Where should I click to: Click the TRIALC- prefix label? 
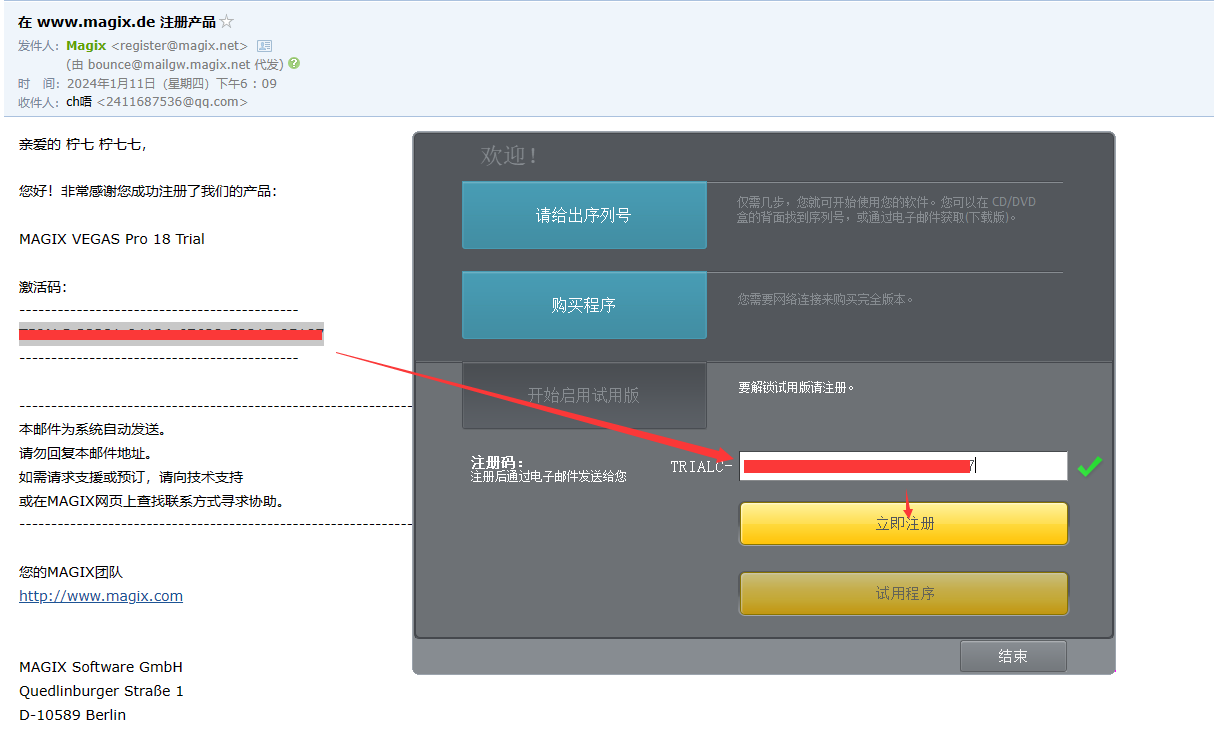click(x=701, y=467)
